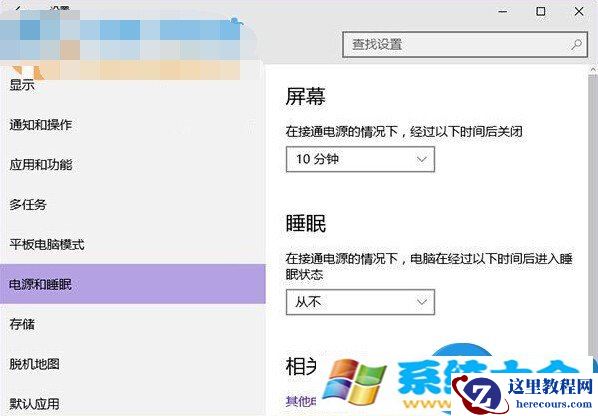Image resolution: width=598 pixels, height=416 pixels.
Task: Select 通知和操作 in the sidebar
Action: click(x=40, y=125)
